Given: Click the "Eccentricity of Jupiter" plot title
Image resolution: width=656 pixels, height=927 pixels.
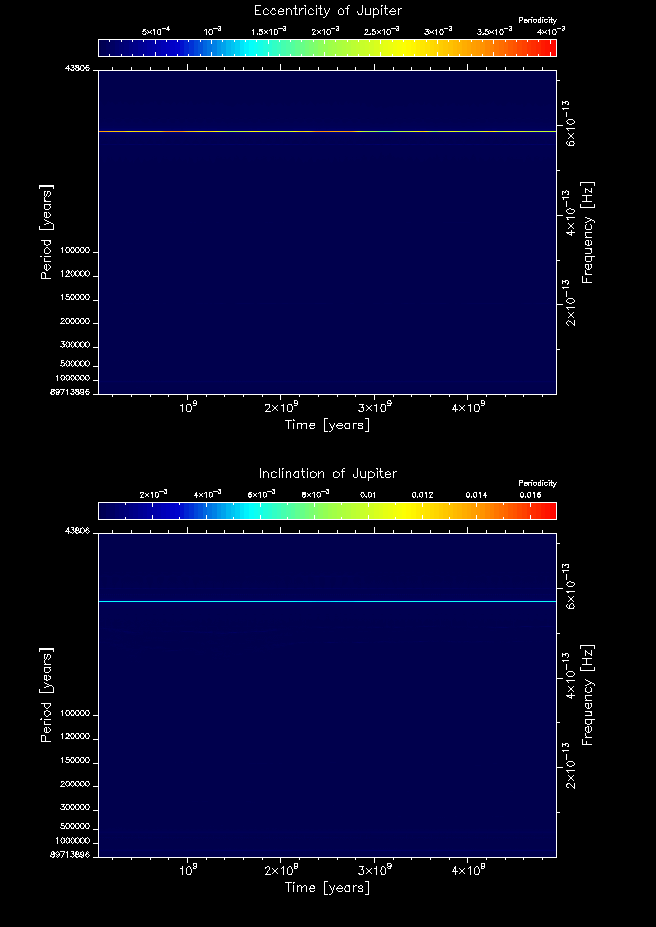Looking at the screenshot, I should click(327, 10).
